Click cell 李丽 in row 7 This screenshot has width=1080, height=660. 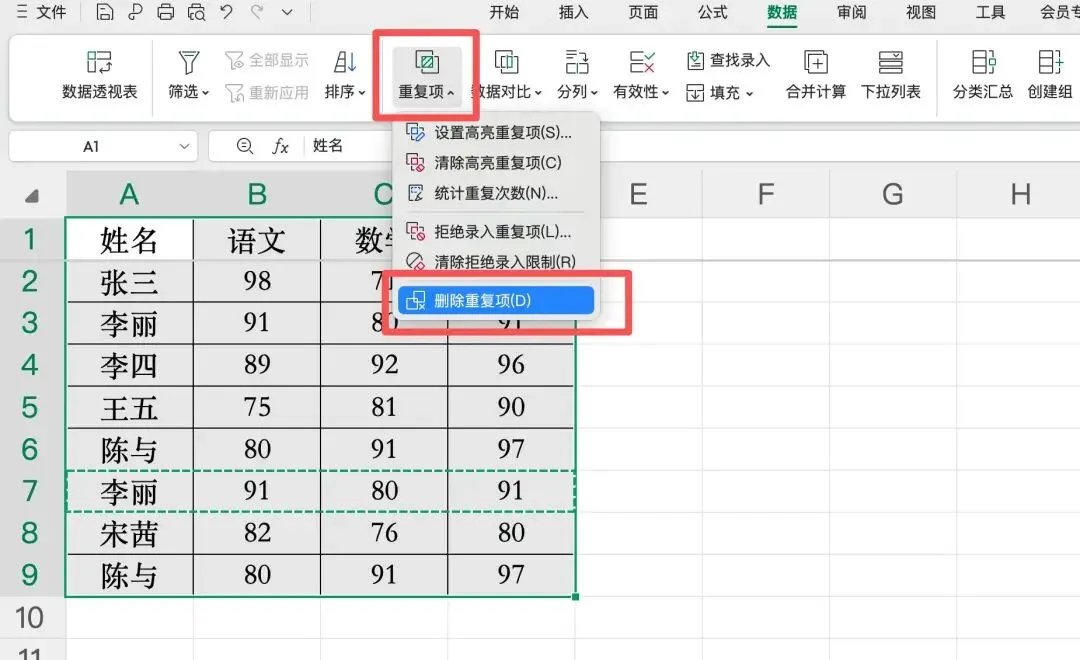[129, 491]
